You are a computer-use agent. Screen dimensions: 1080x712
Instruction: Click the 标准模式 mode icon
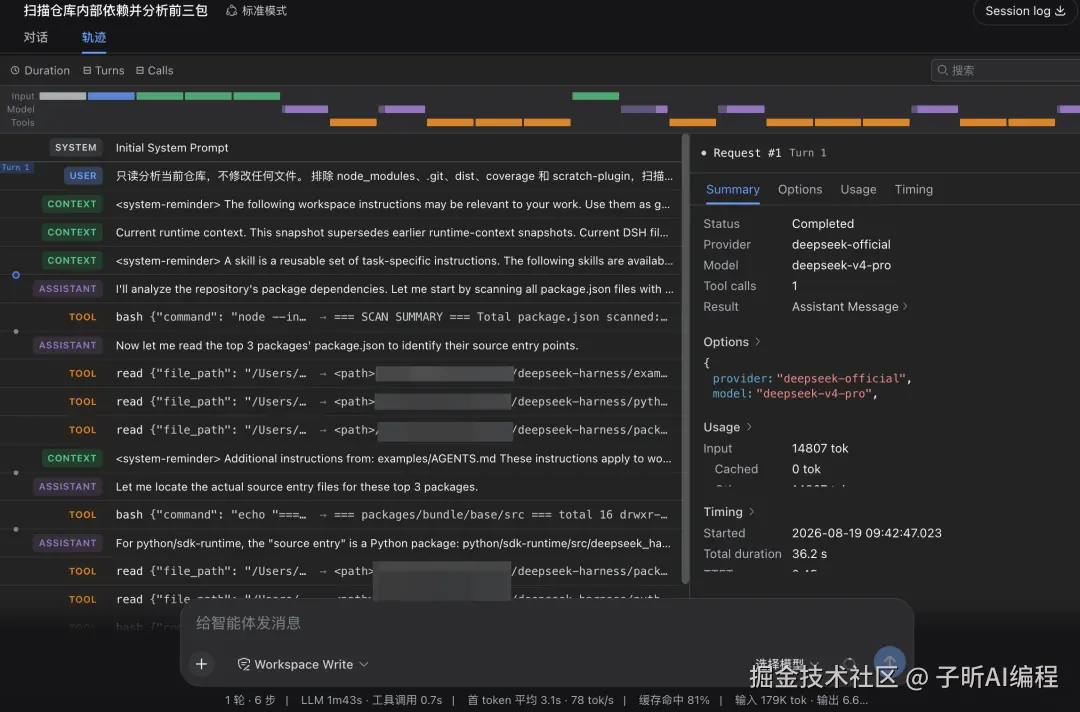tap(231, 11)
